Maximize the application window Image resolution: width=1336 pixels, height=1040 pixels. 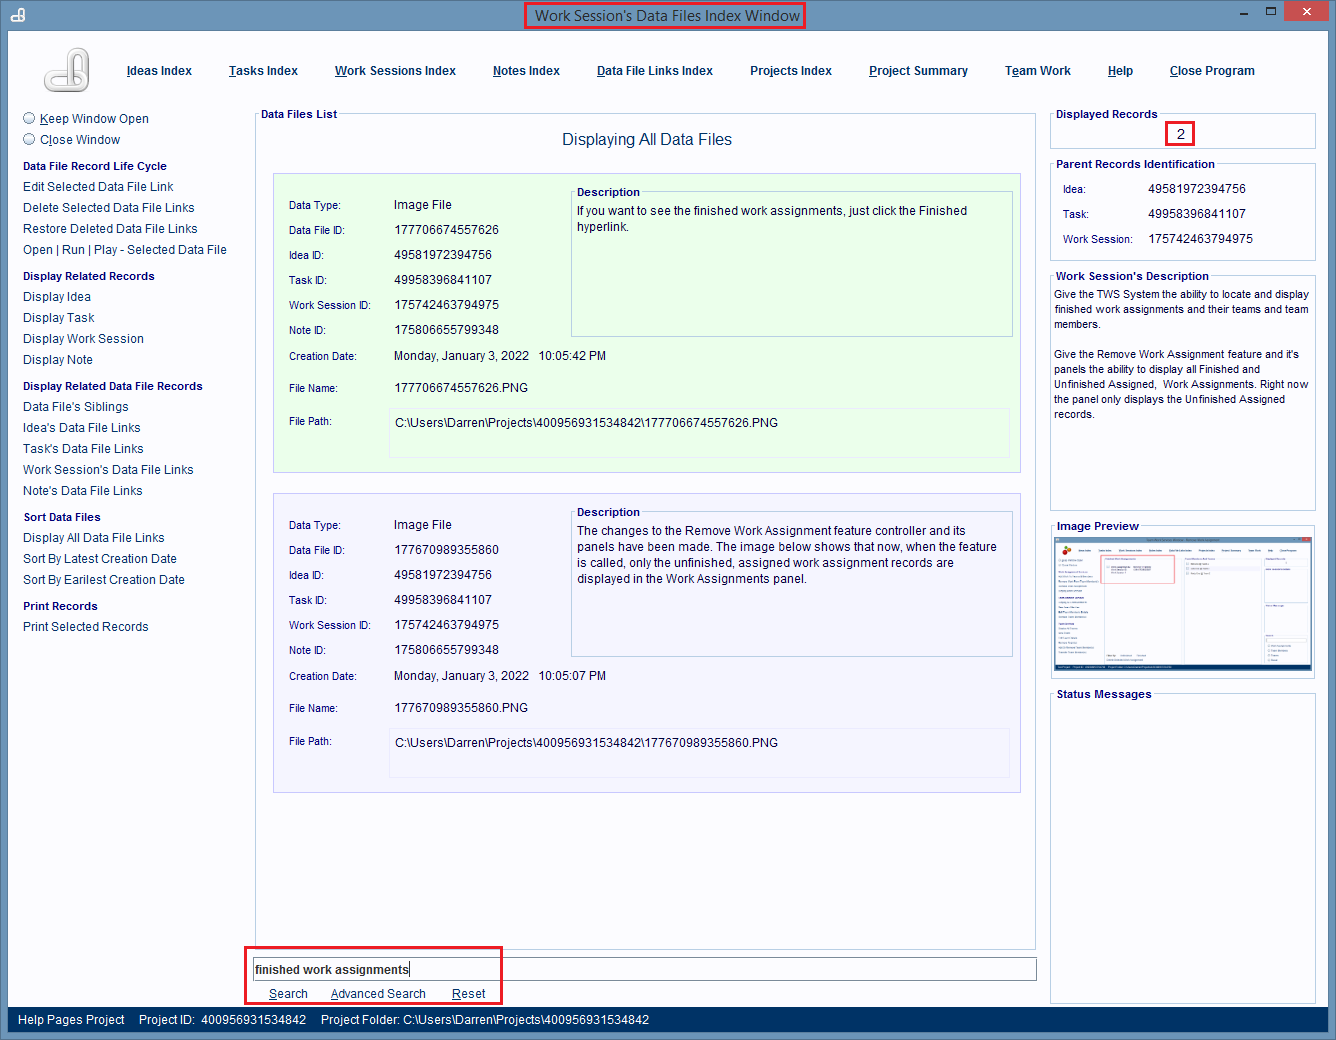[1271, 12]
